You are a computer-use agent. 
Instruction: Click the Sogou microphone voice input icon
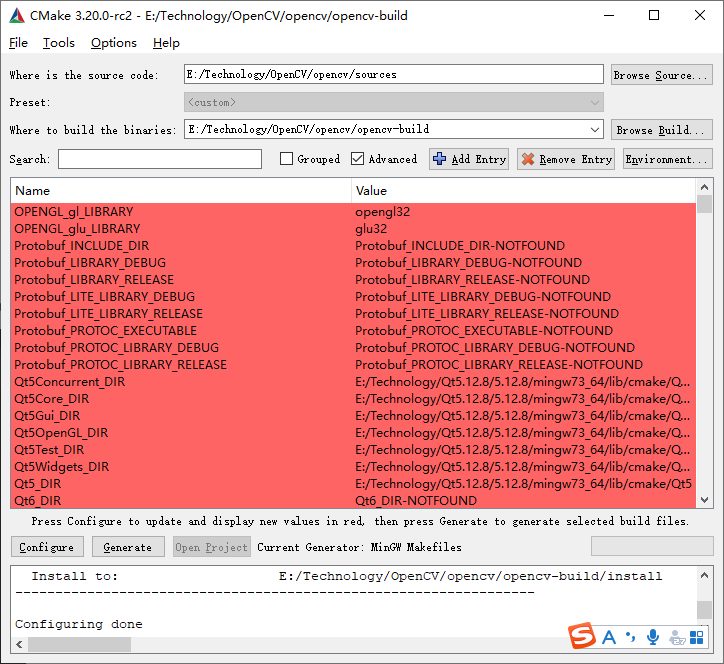tap(652, 637)
